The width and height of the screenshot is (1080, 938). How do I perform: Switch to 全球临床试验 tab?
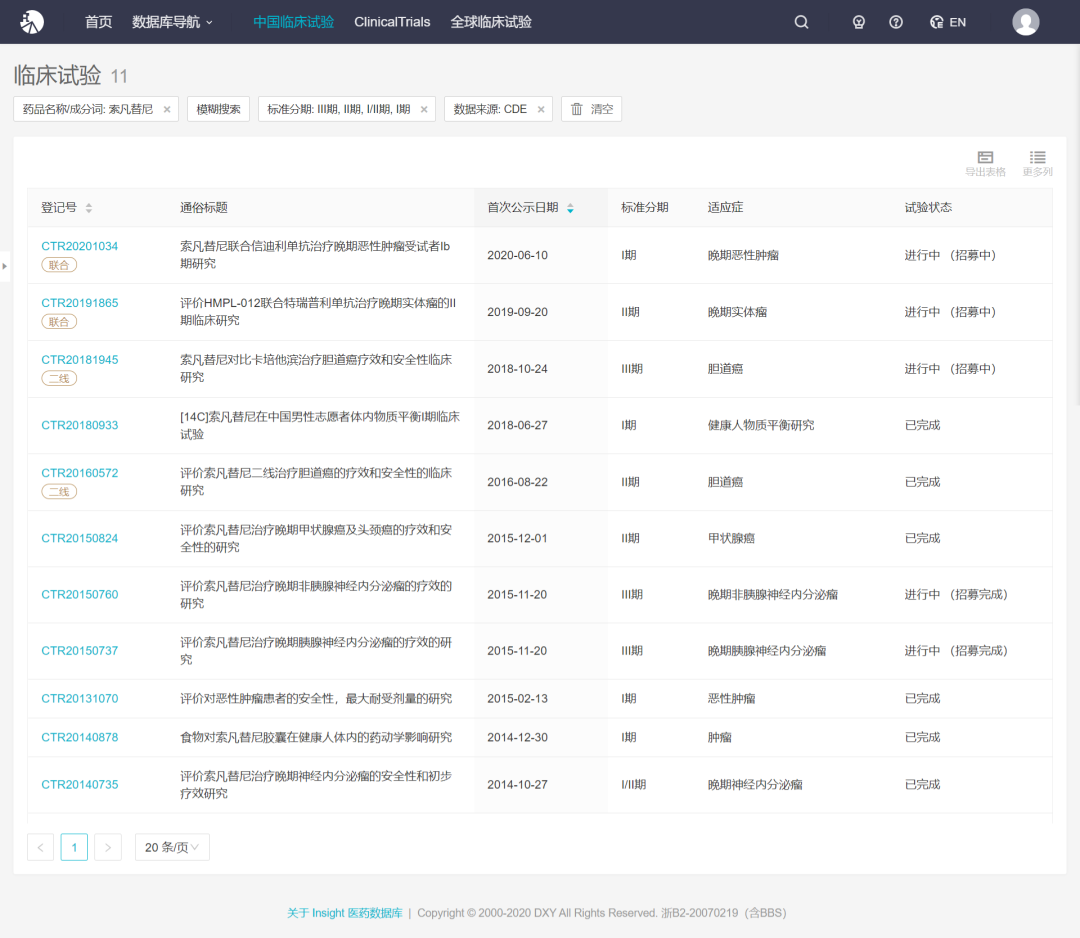pyautogui.click(x=491, y=22)
